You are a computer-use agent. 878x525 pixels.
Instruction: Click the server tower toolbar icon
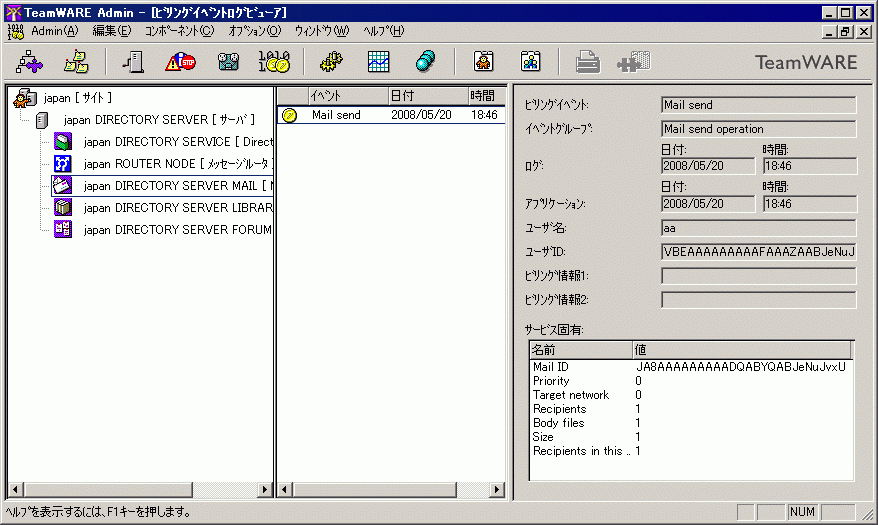133,62
